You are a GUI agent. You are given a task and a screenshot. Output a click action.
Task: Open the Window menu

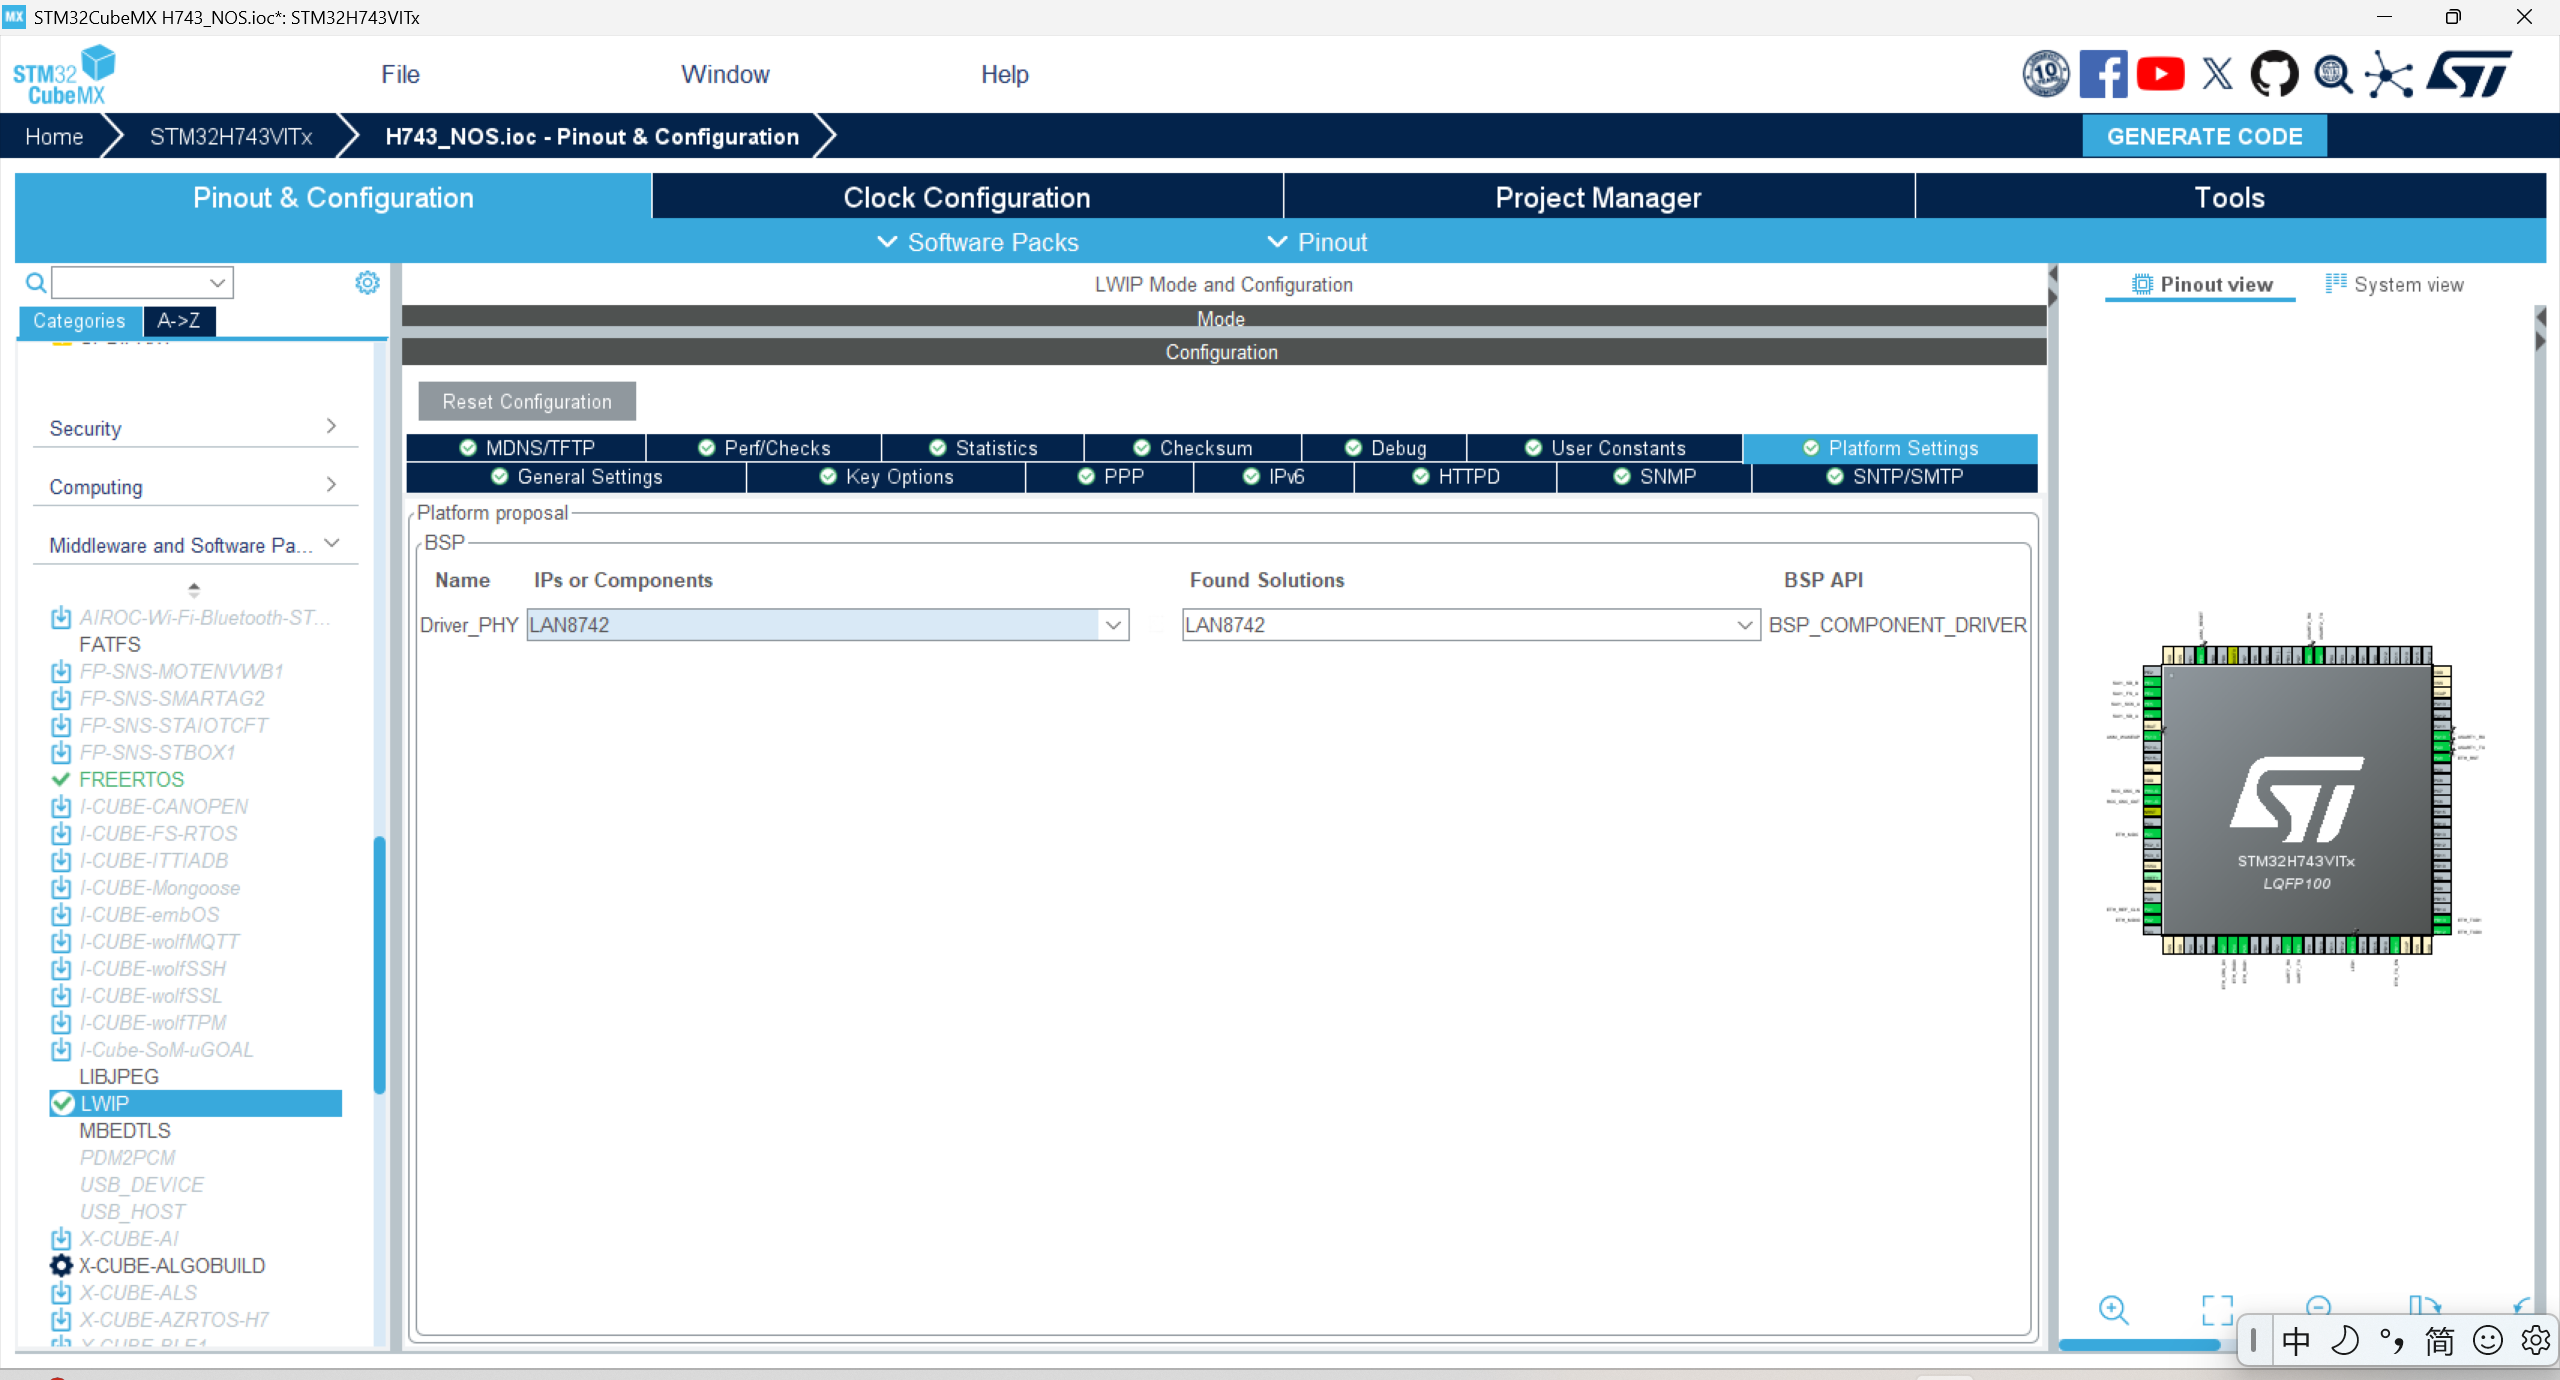point(725,74)
